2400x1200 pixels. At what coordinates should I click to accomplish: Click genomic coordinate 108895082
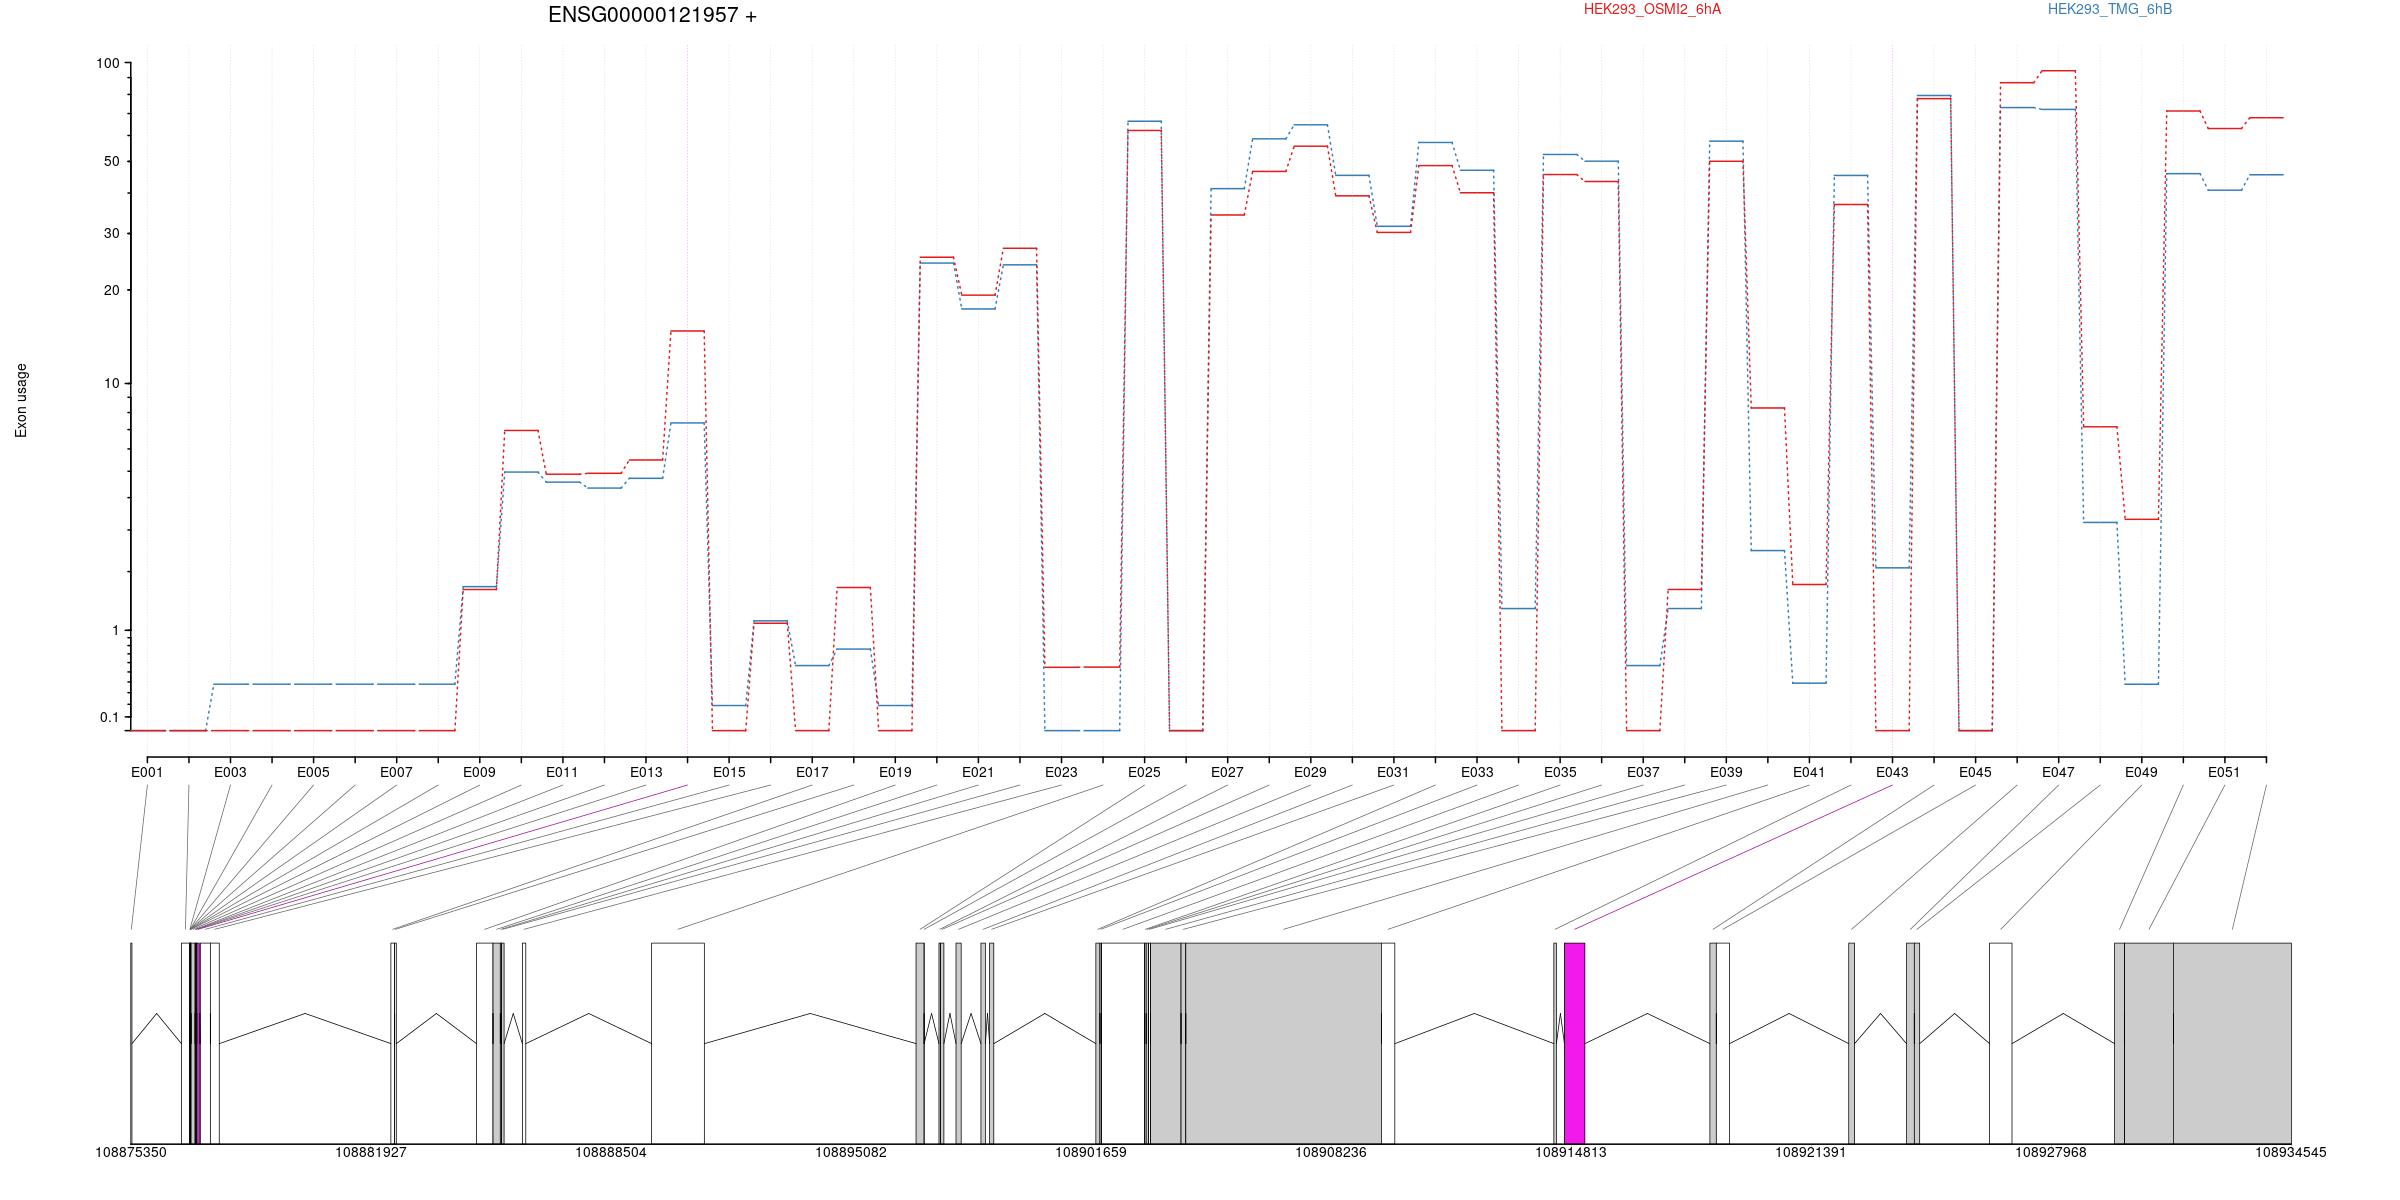(x=851, y=1153)
